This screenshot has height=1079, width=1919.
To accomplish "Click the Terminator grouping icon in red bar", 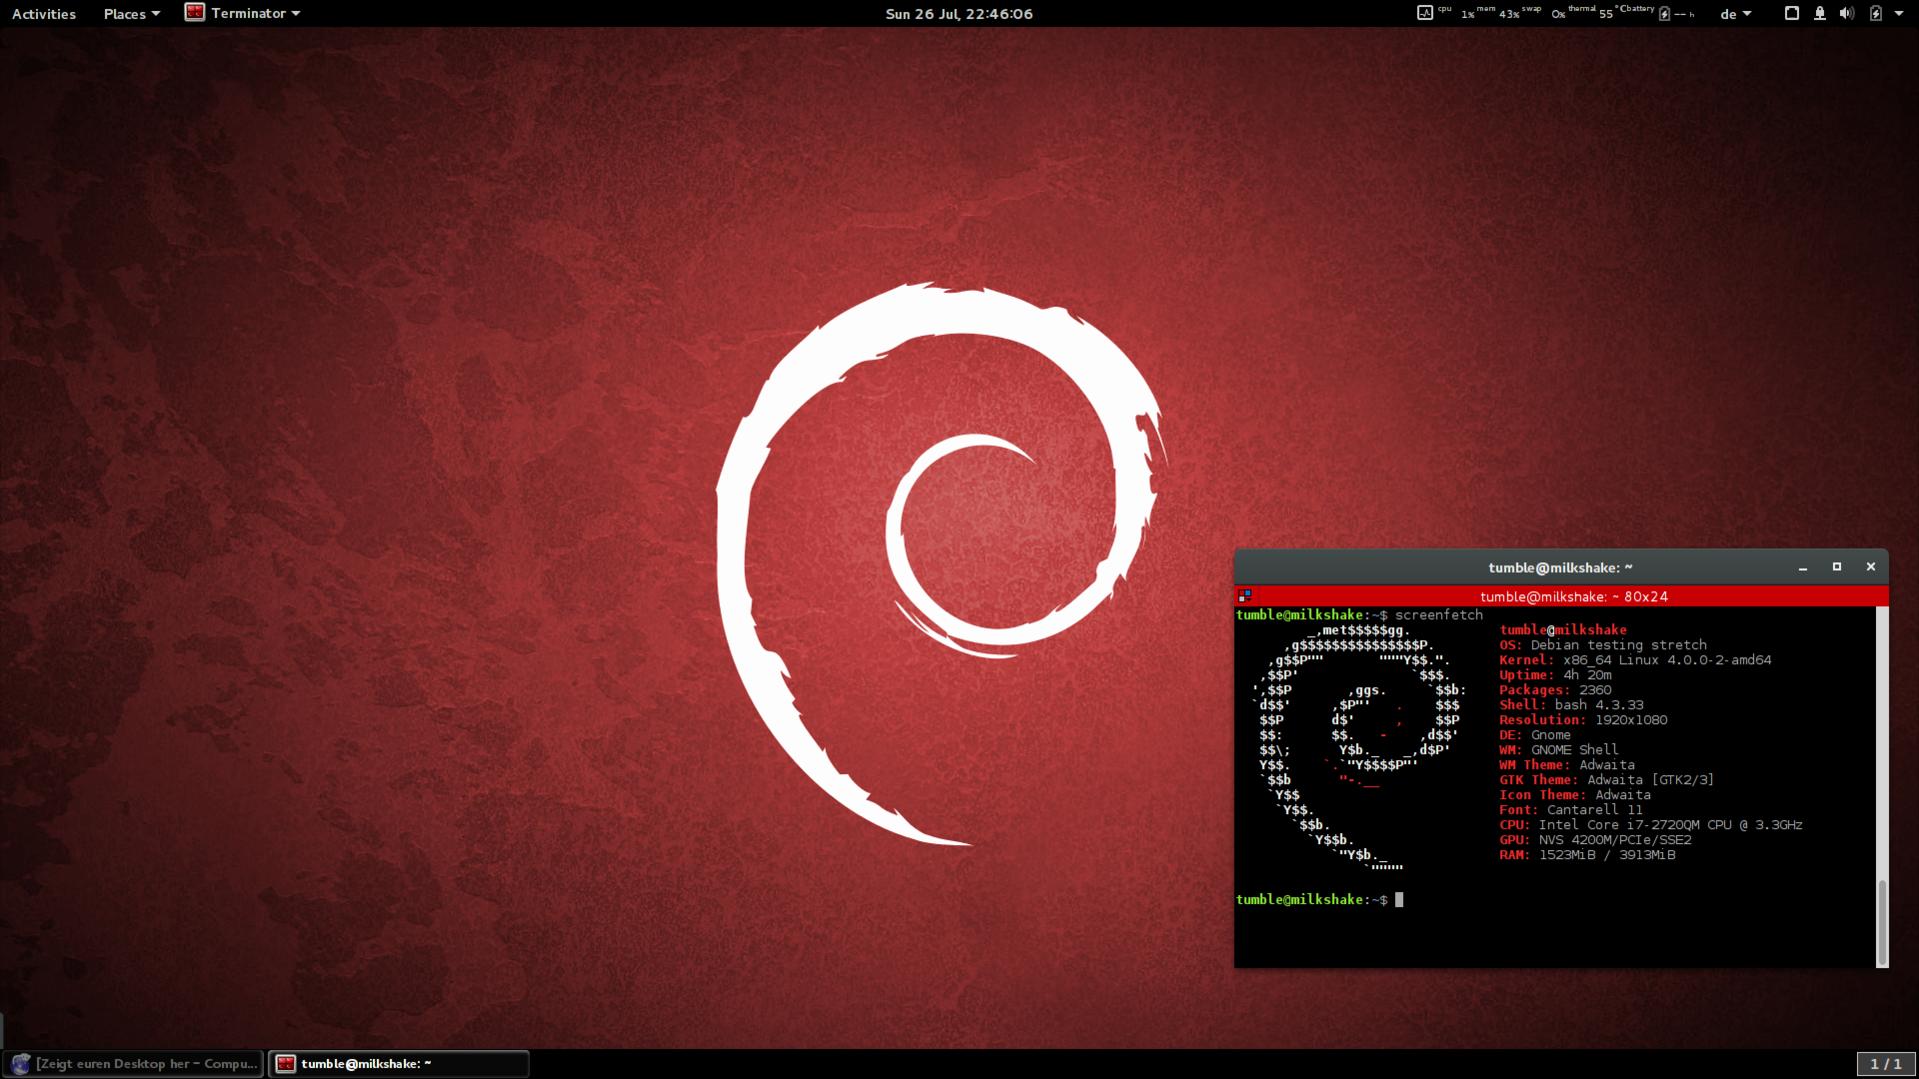I will [1245, 596].
